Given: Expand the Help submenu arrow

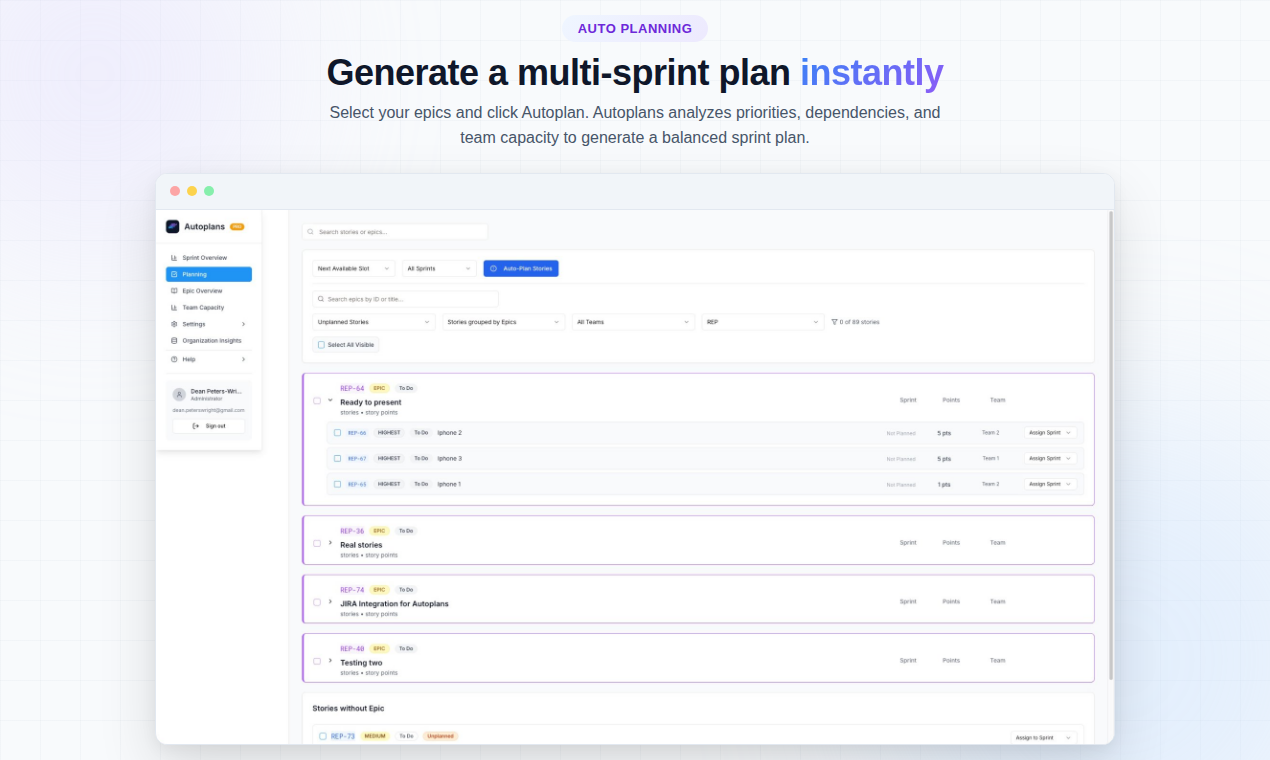Looking at the screenshot, I should coord(243,359).
